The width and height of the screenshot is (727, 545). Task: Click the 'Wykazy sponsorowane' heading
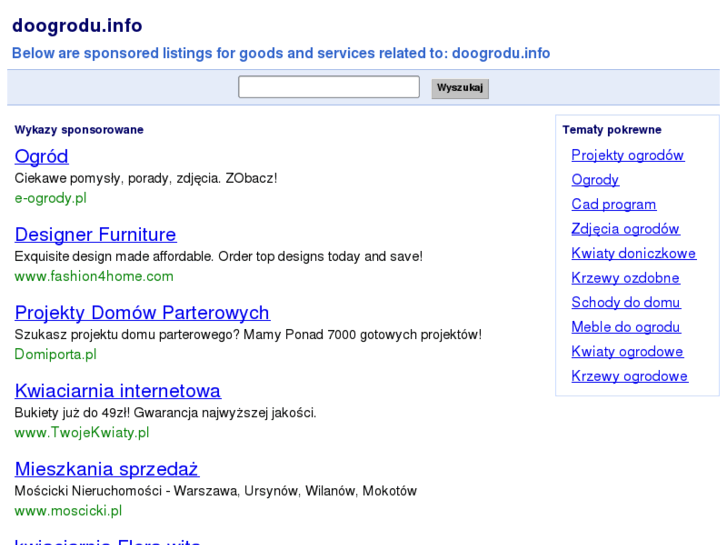(79, 130)
